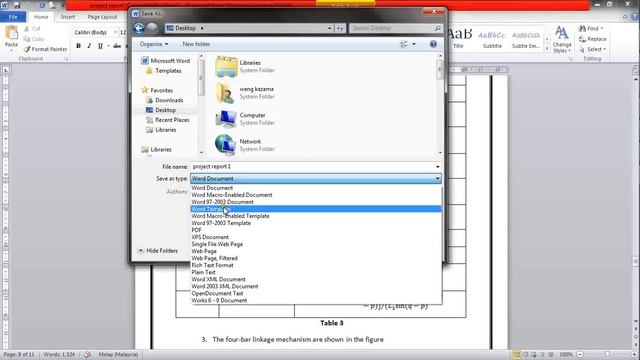Choose XPS Document from type list
The image size is (640, 360).
(x=316, y=237)
